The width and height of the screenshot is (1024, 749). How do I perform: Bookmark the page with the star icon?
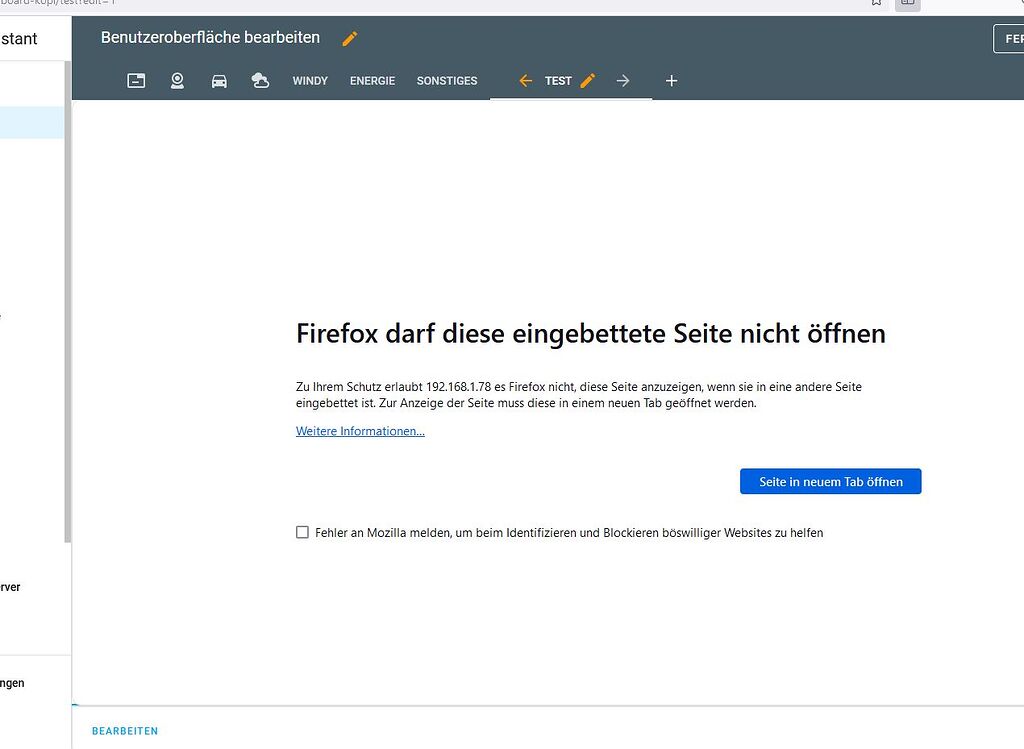[x=876, y=4]
